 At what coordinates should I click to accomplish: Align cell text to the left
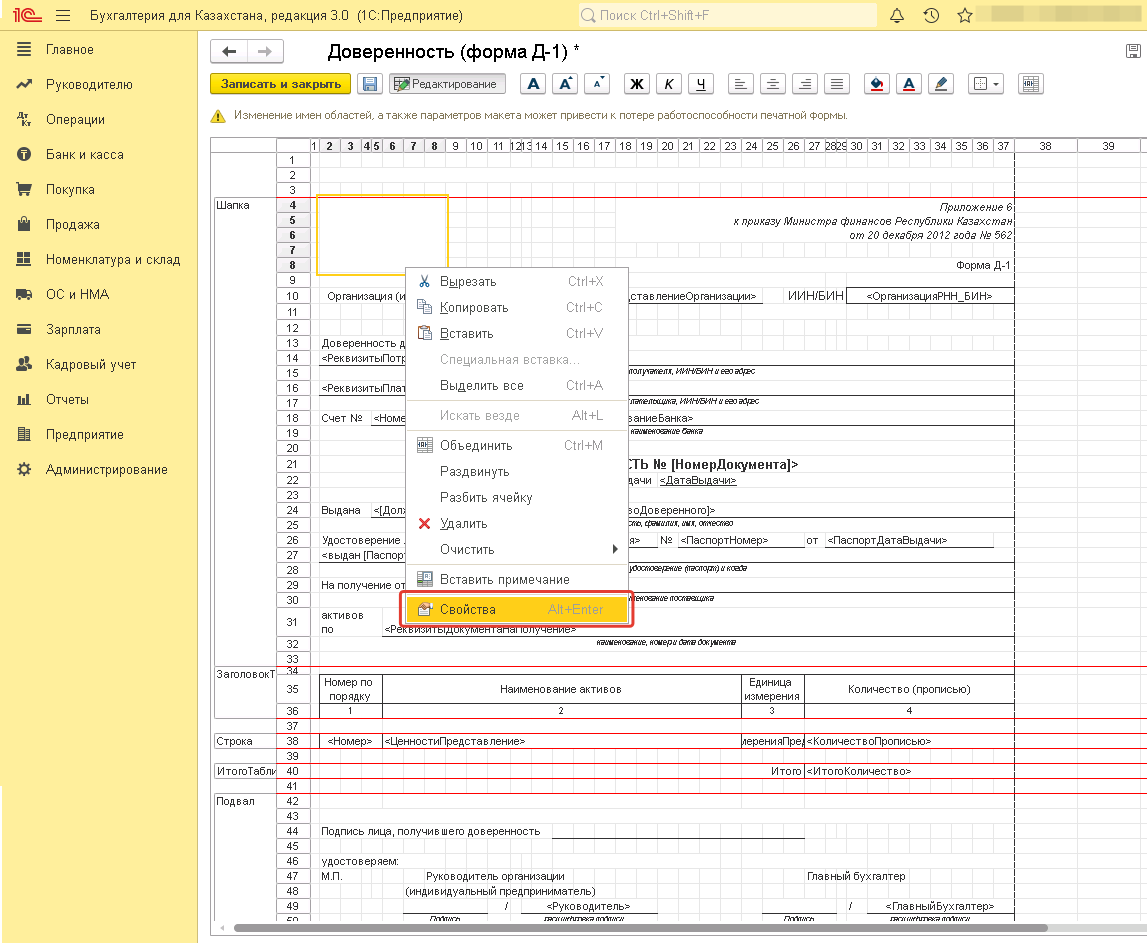point(740,84)
